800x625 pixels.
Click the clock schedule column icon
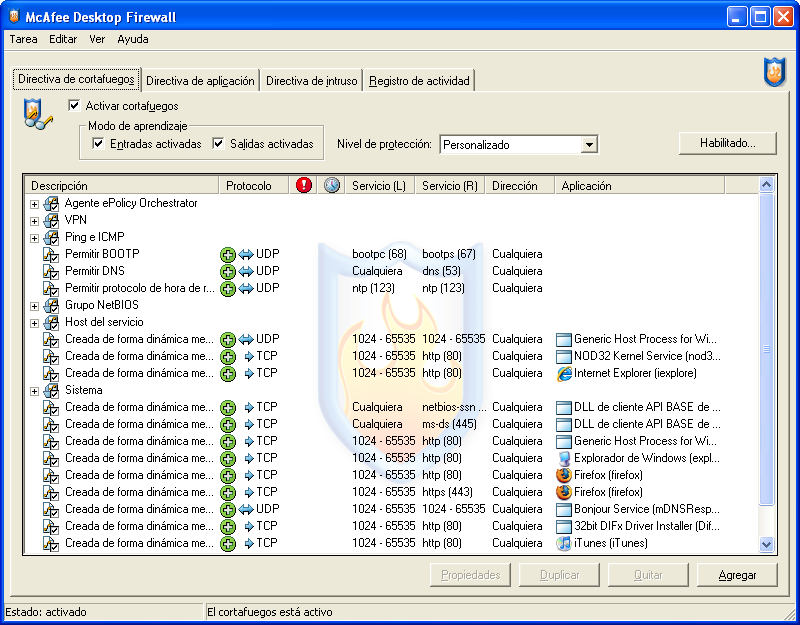click(x=332, y=185)
